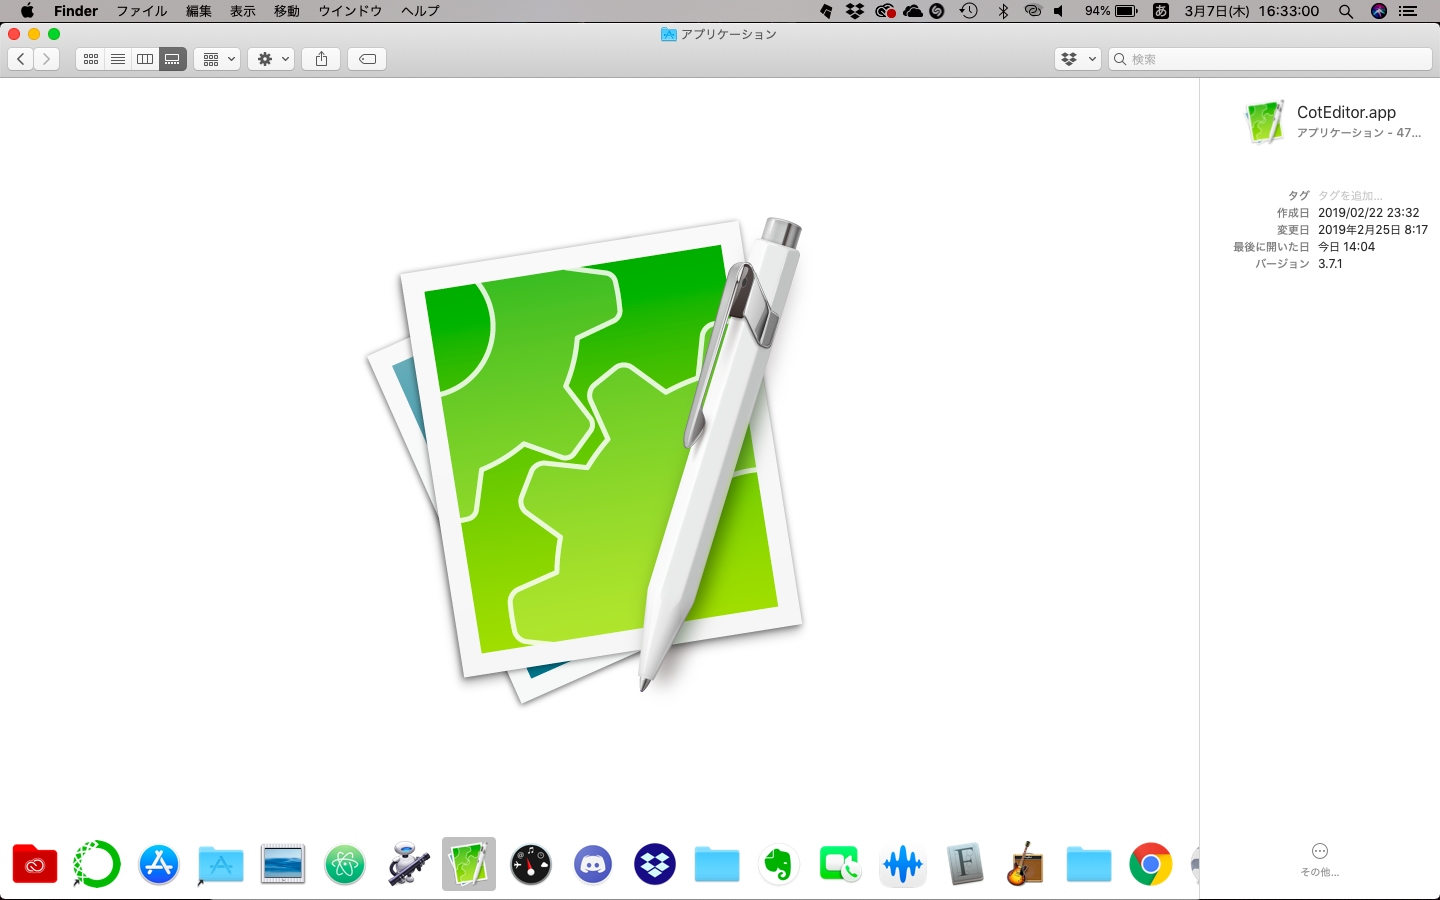Select the Discord thumbnail

pyautogui.click(x=593, y=864)
